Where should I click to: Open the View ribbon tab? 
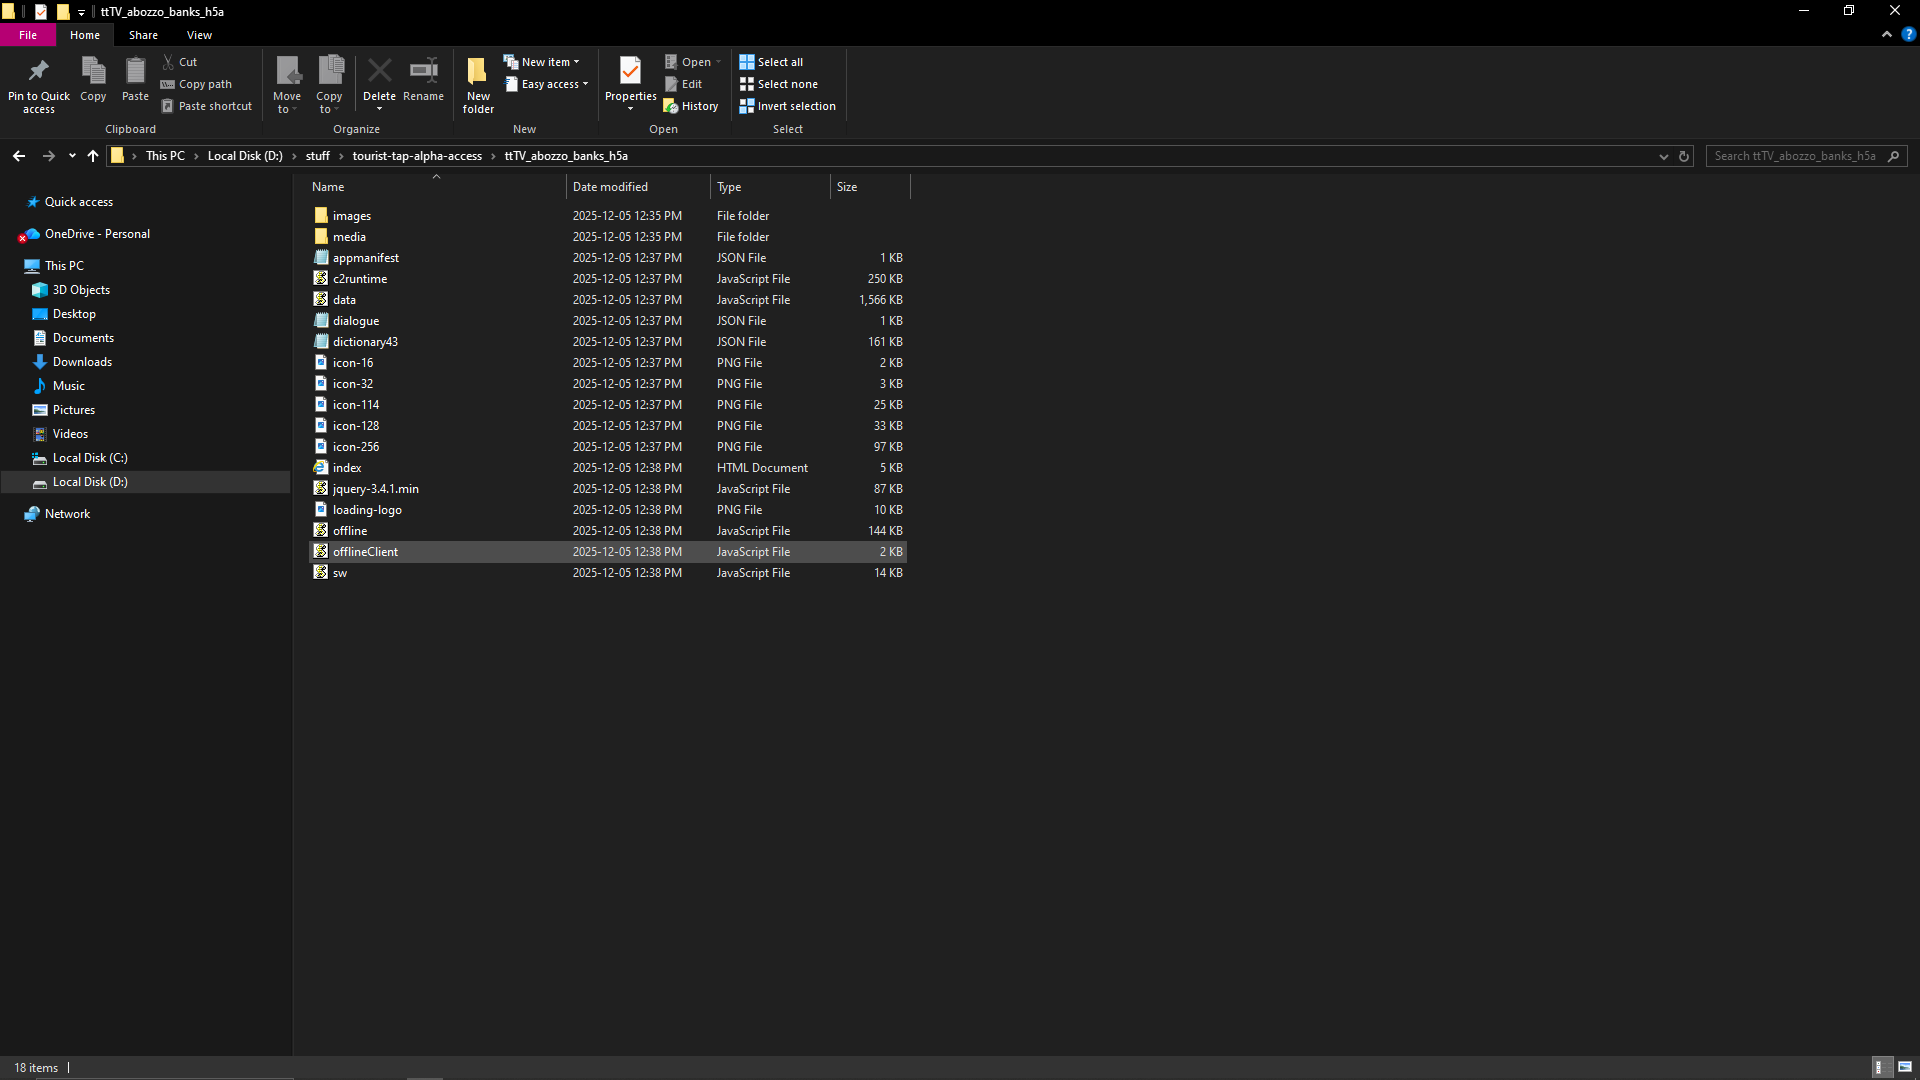[199, 35]
